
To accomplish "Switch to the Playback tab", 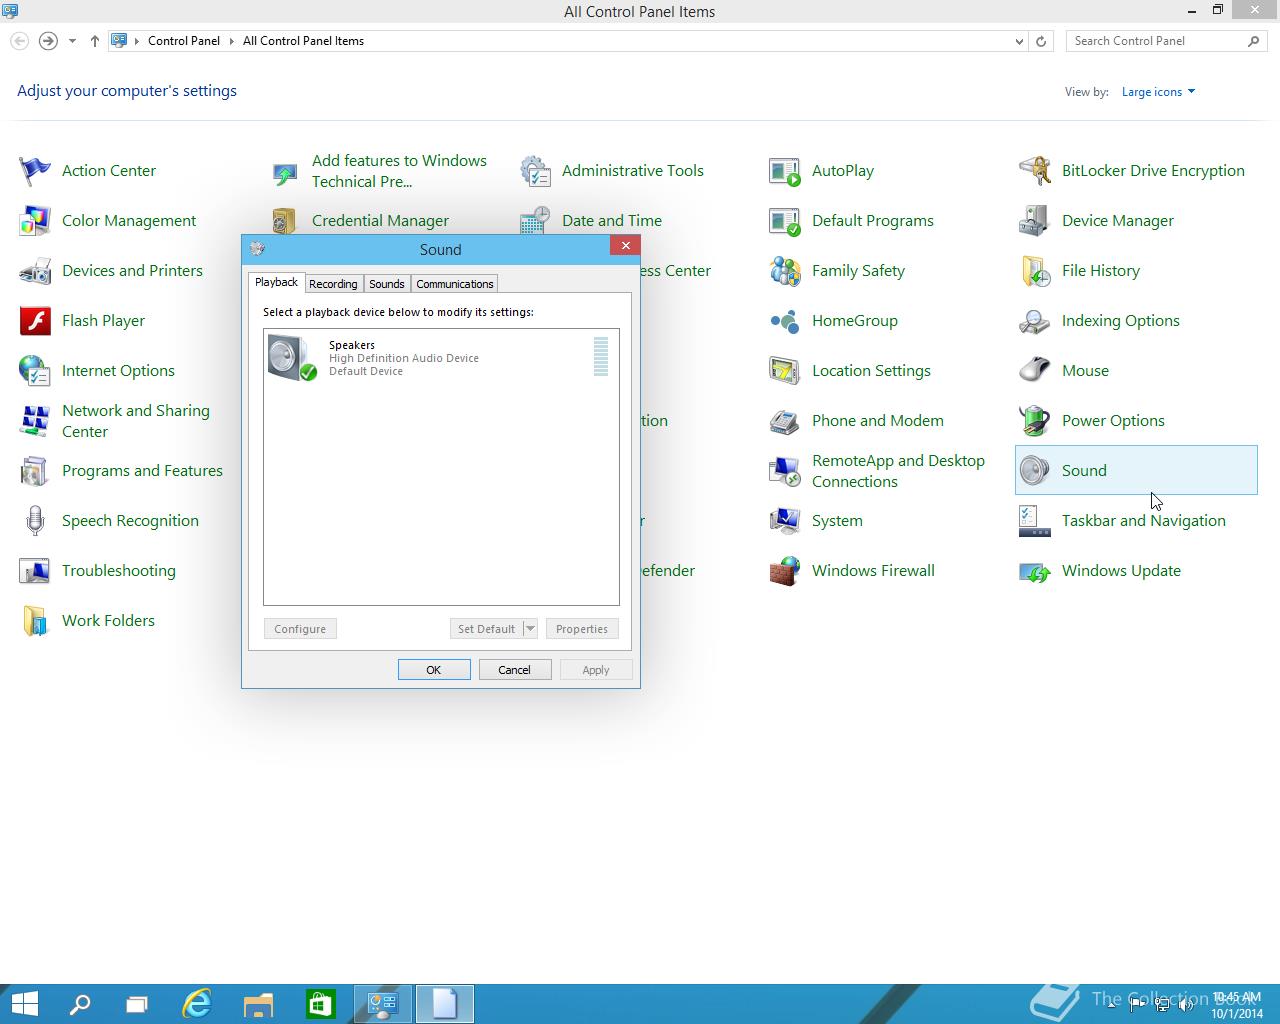I will 276,282.
